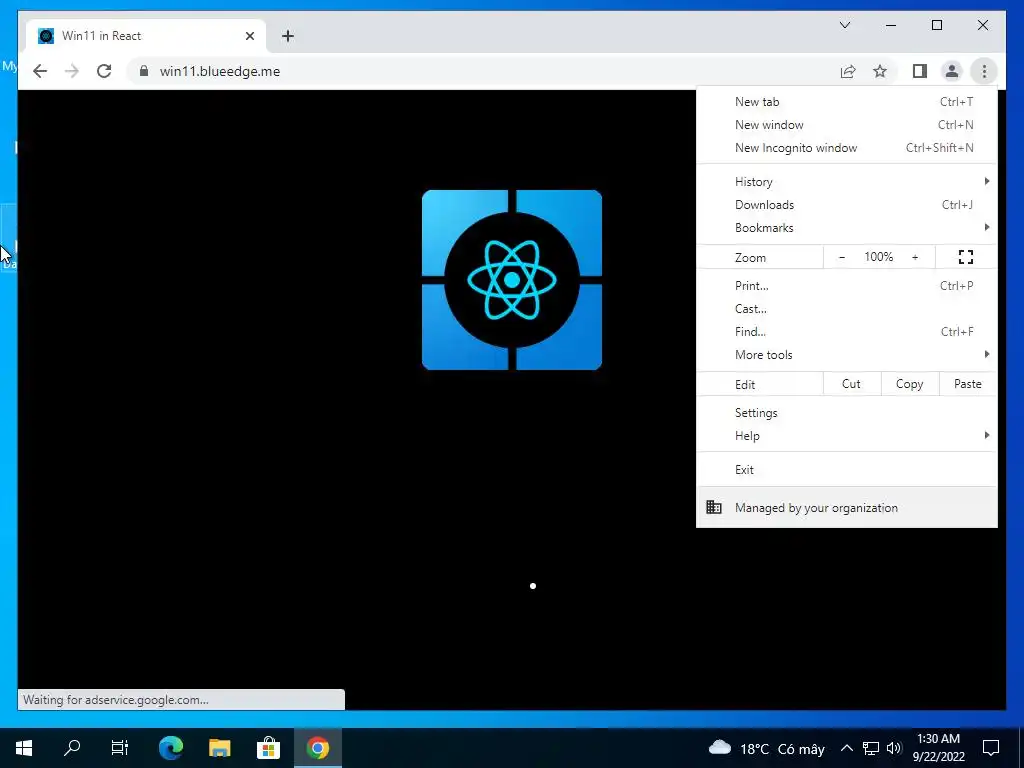The image size is (1024, 768).
Task: Click the Cut button in Edit row
Action: (852, 384)
